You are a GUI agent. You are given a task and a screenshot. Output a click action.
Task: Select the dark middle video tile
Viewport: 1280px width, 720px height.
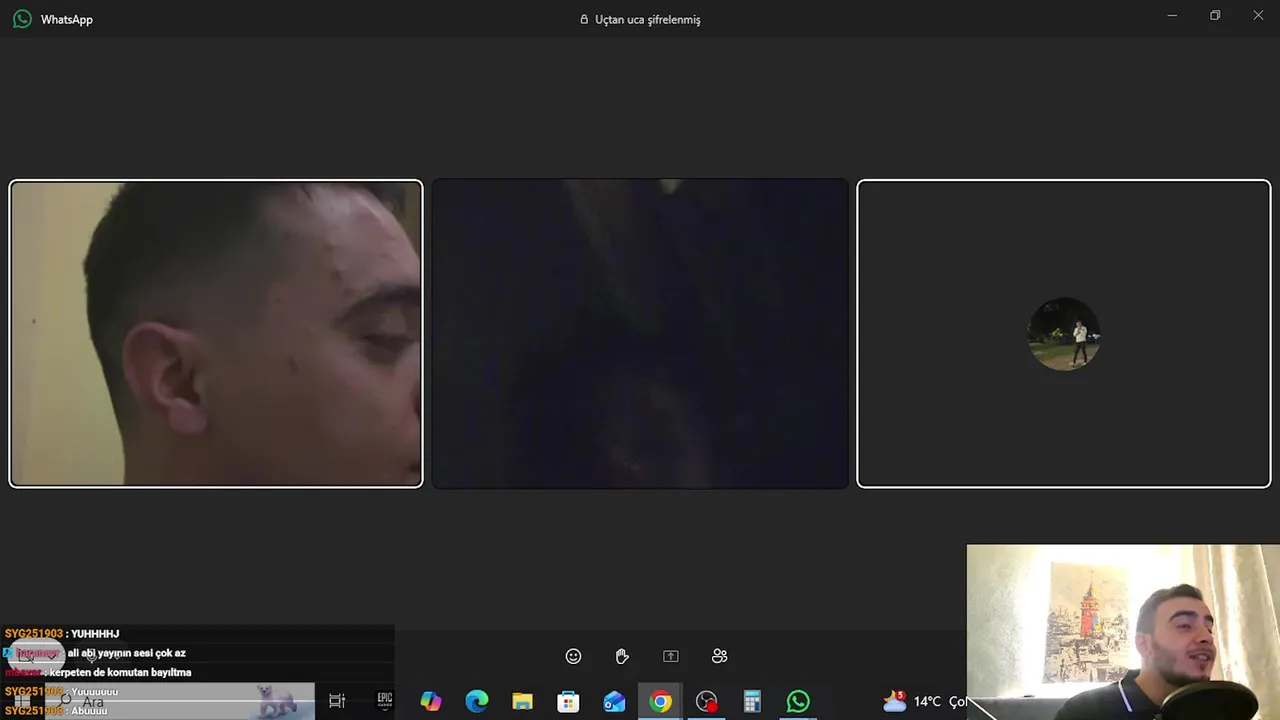640,333
